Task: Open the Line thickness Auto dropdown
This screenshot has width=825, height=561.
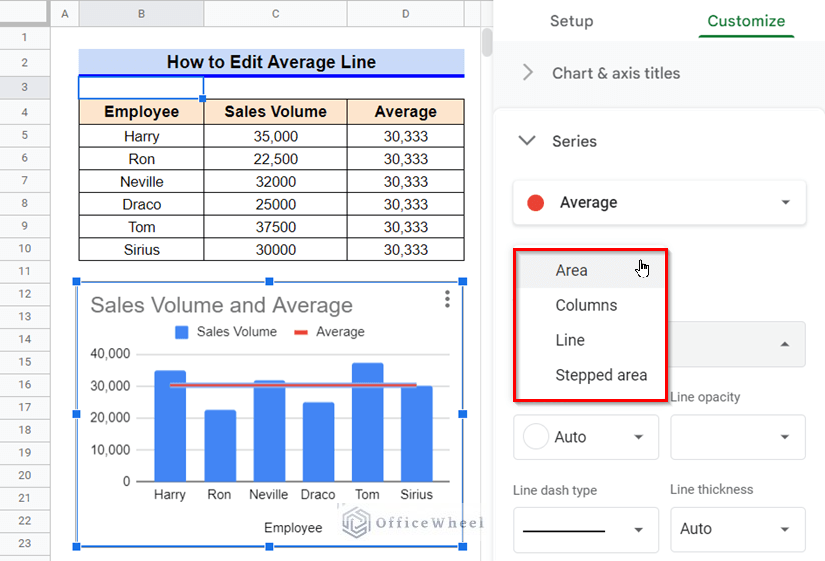Action: 738,529
